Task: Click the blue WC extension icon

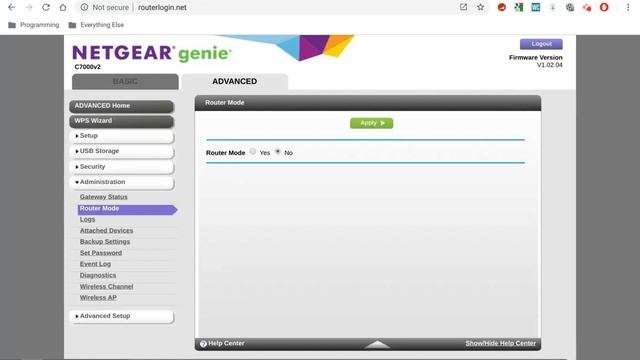Action: pyautogui.click(x=536, y=7)
